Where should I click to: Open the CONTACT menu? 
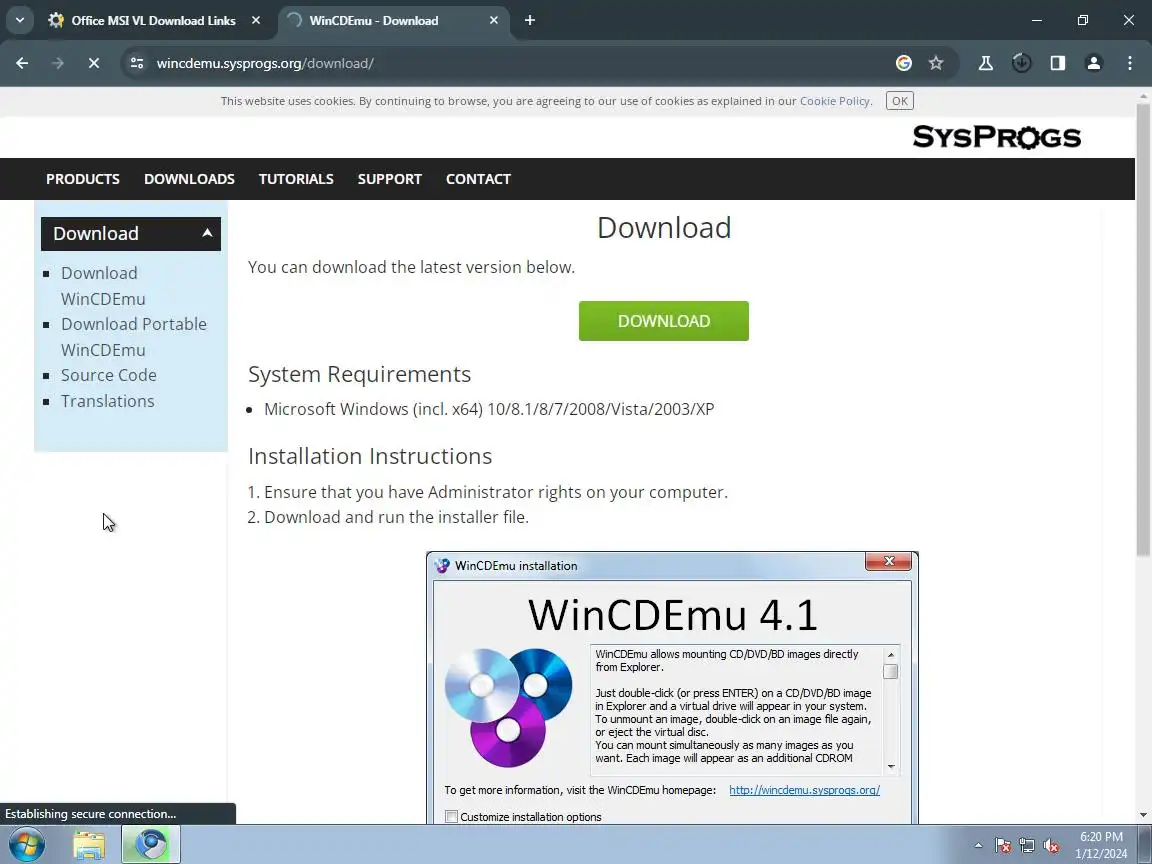pos(478,179)
